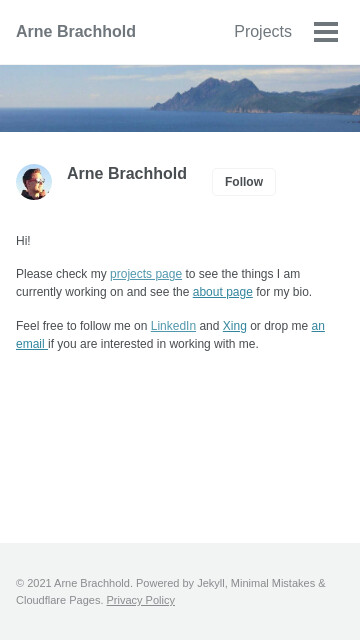Visit the about page link
Screen dimensions: 360x640
[x=222, y=292]
